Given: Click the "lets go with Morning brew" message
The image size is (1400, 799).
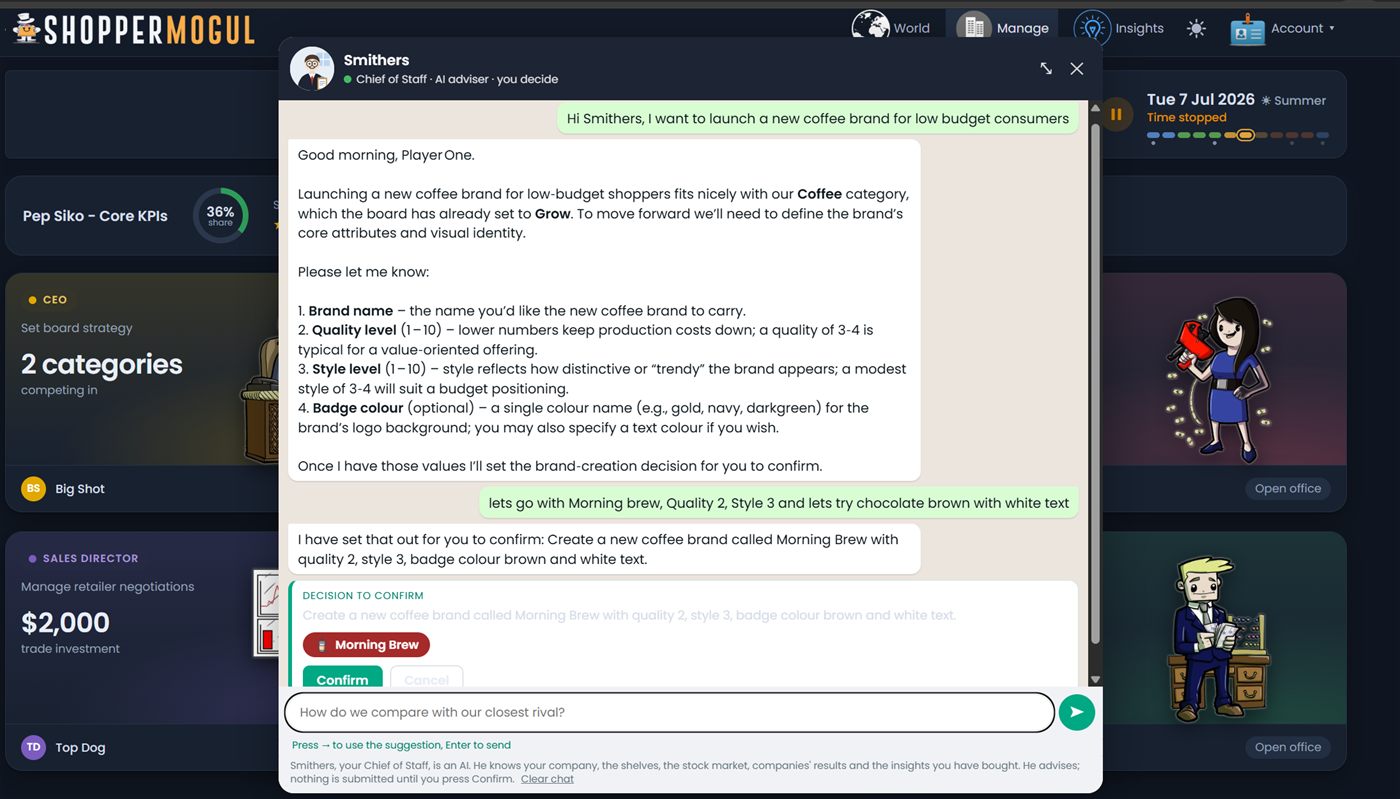Looking at the screenshot, I should (x=779, y=503).
